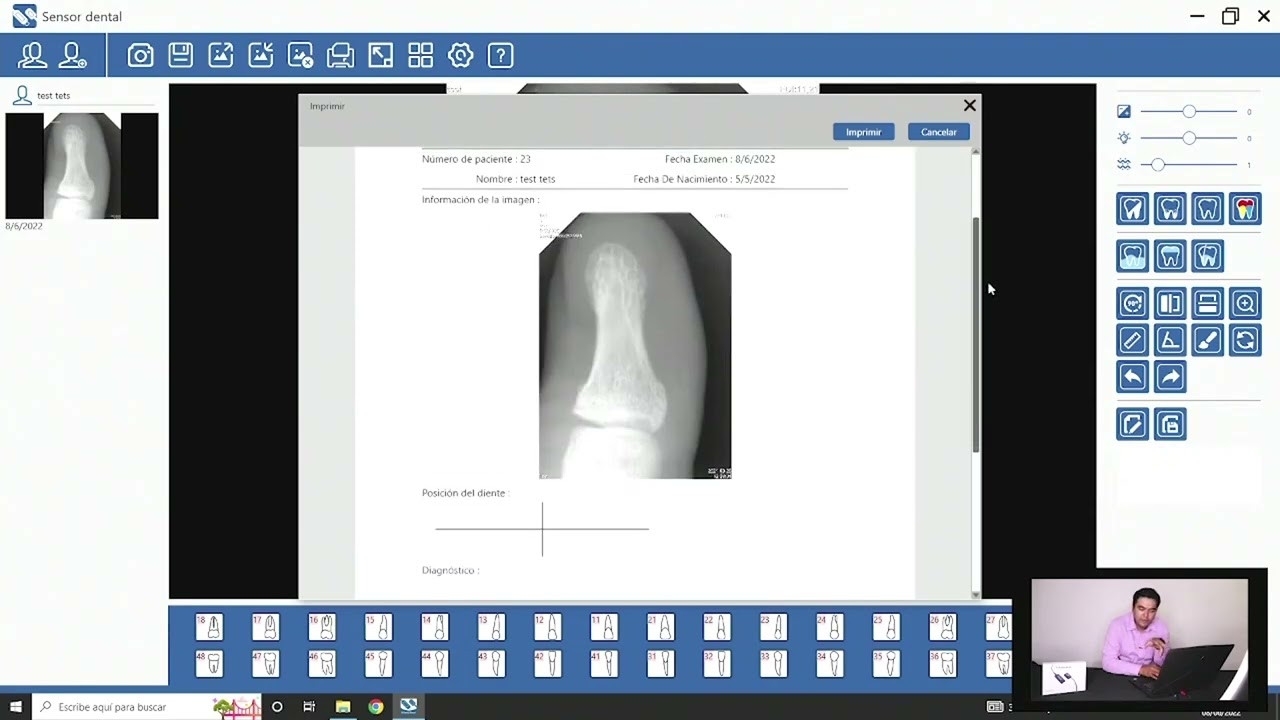
Task: Apply the third tooth filter preset
Action: [x=1207, y=208]
